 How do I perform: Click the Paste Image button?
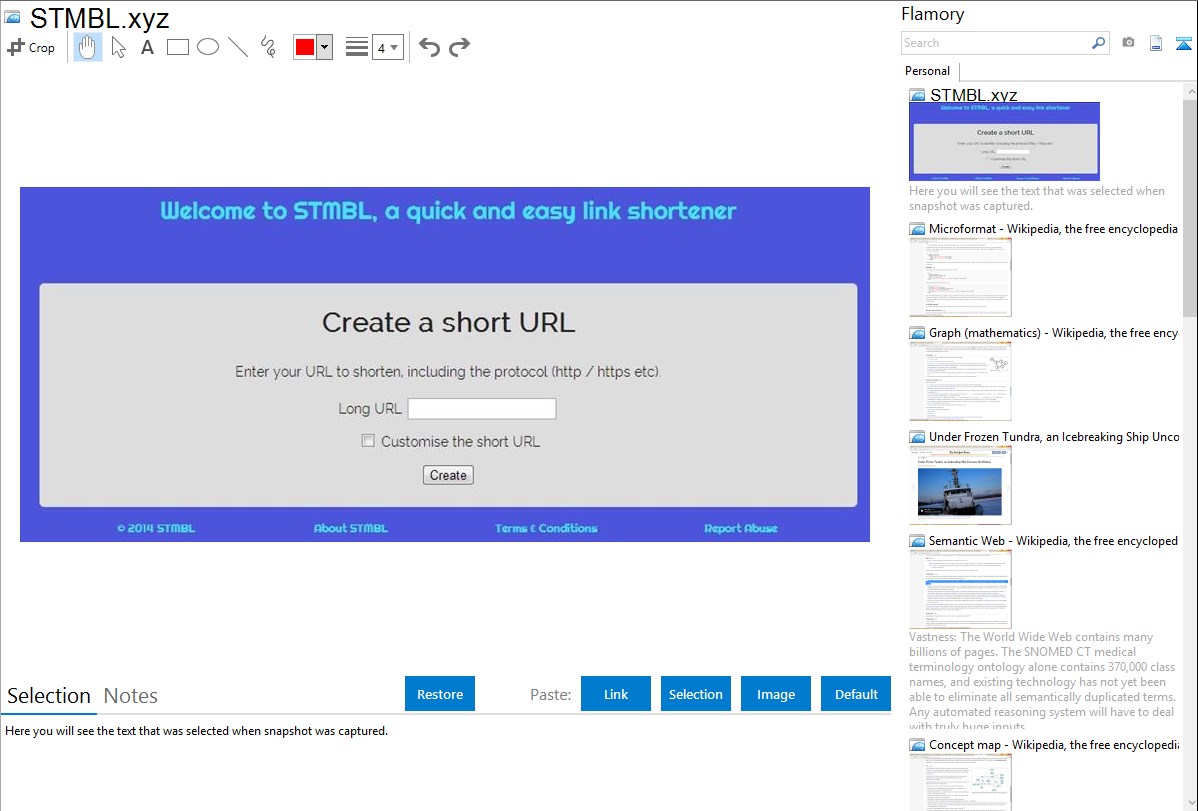pyautogui.click(x=776, y=694)
